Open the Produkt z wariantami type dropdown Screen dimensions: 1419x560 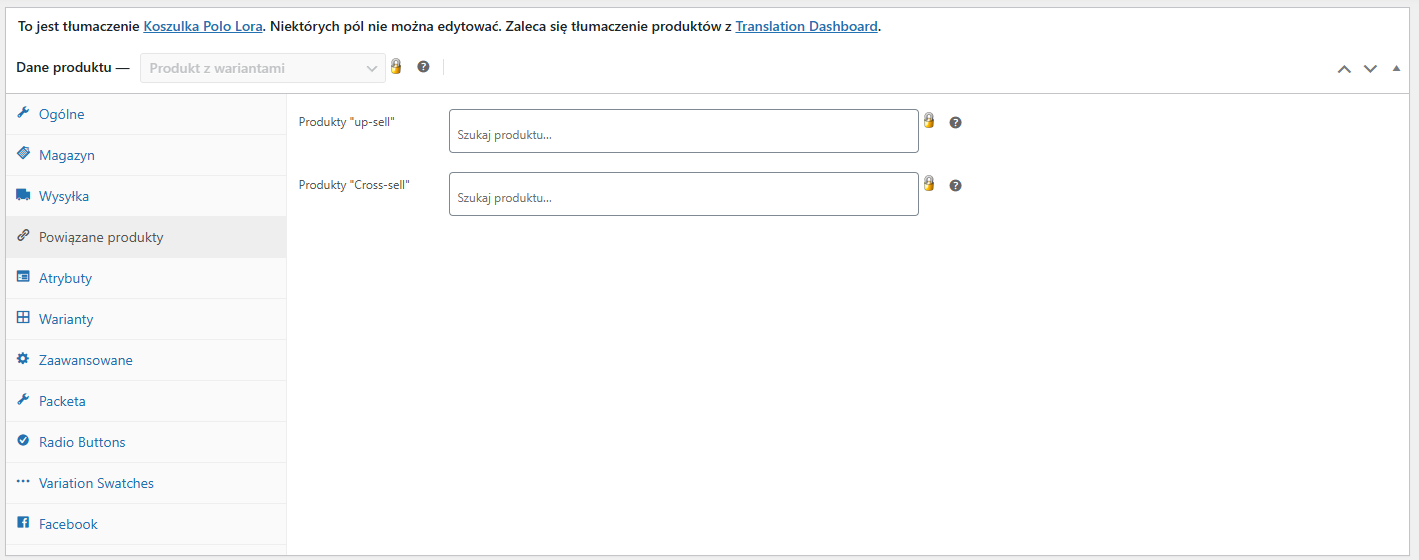pos(263,68)
